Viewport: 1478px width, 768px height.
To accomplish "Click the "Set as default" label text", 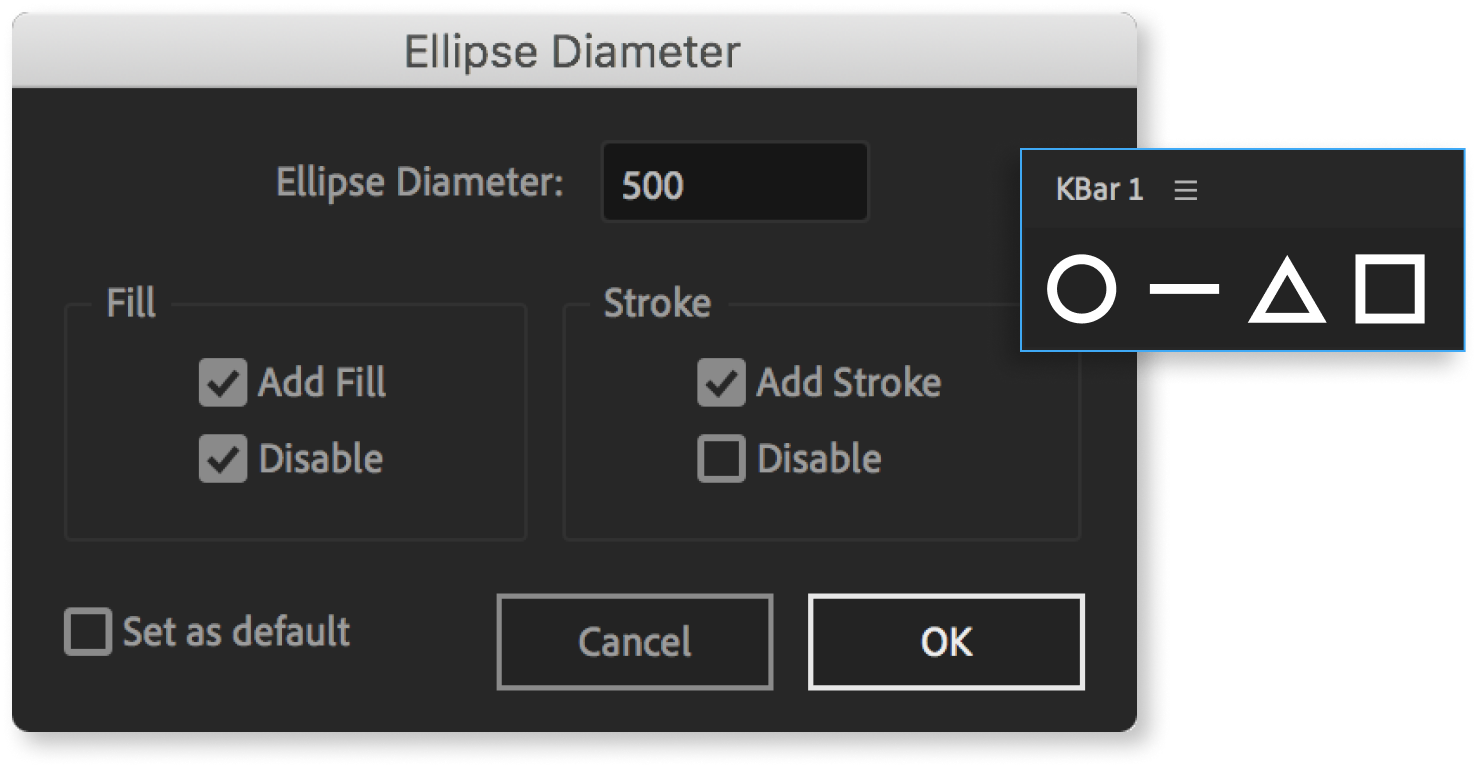I will point(236,632).
